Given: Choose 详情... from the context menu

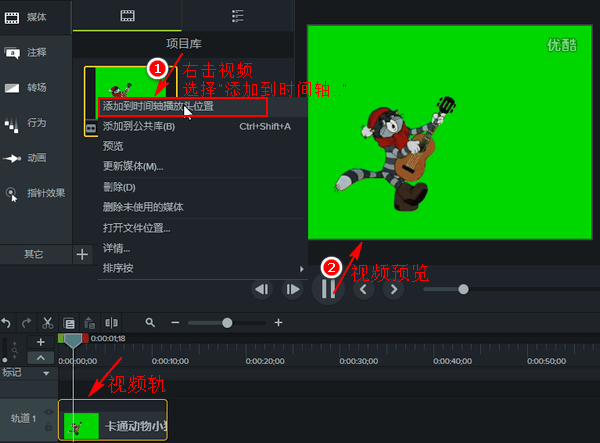Looking at the screenshot, I should [202, 249].
